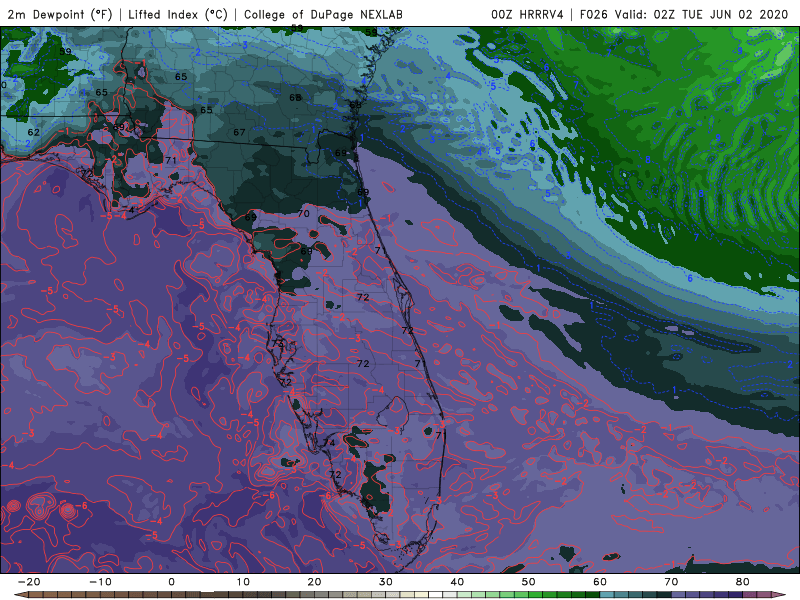This screenshot has height=600, width=800.
Task: Click the '73' dewpoint value on the map
Action: (x=278, y=343)
